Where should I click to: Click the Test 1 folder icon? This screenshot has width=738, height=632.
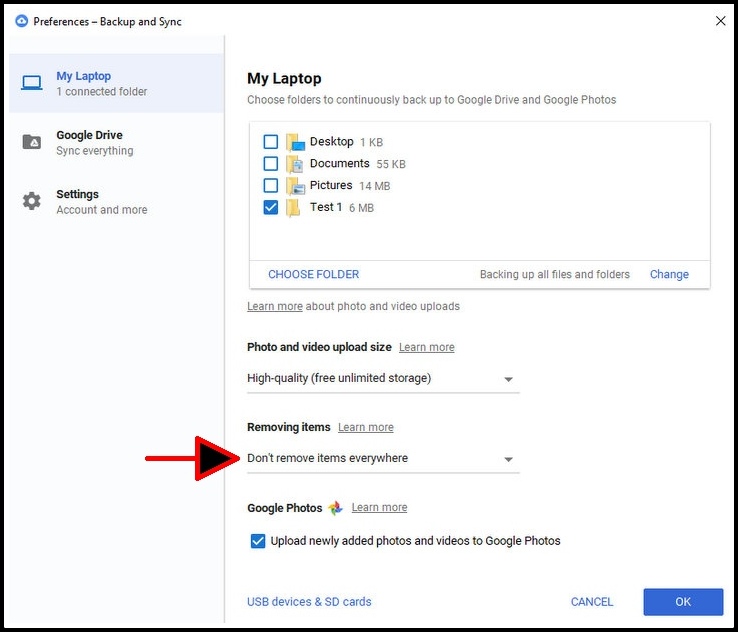tap(293, 208)
